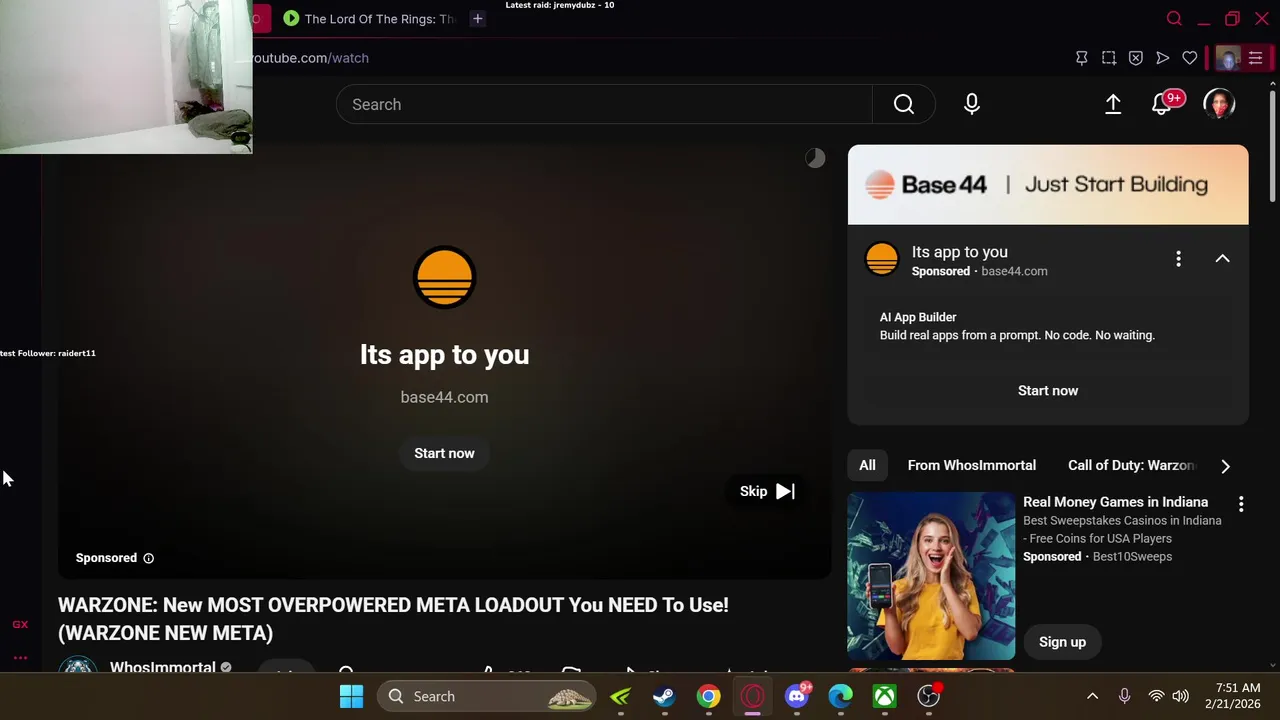Click the Opera GX taskbar icon
1280x720 pixels.
(x=753, y=696)
